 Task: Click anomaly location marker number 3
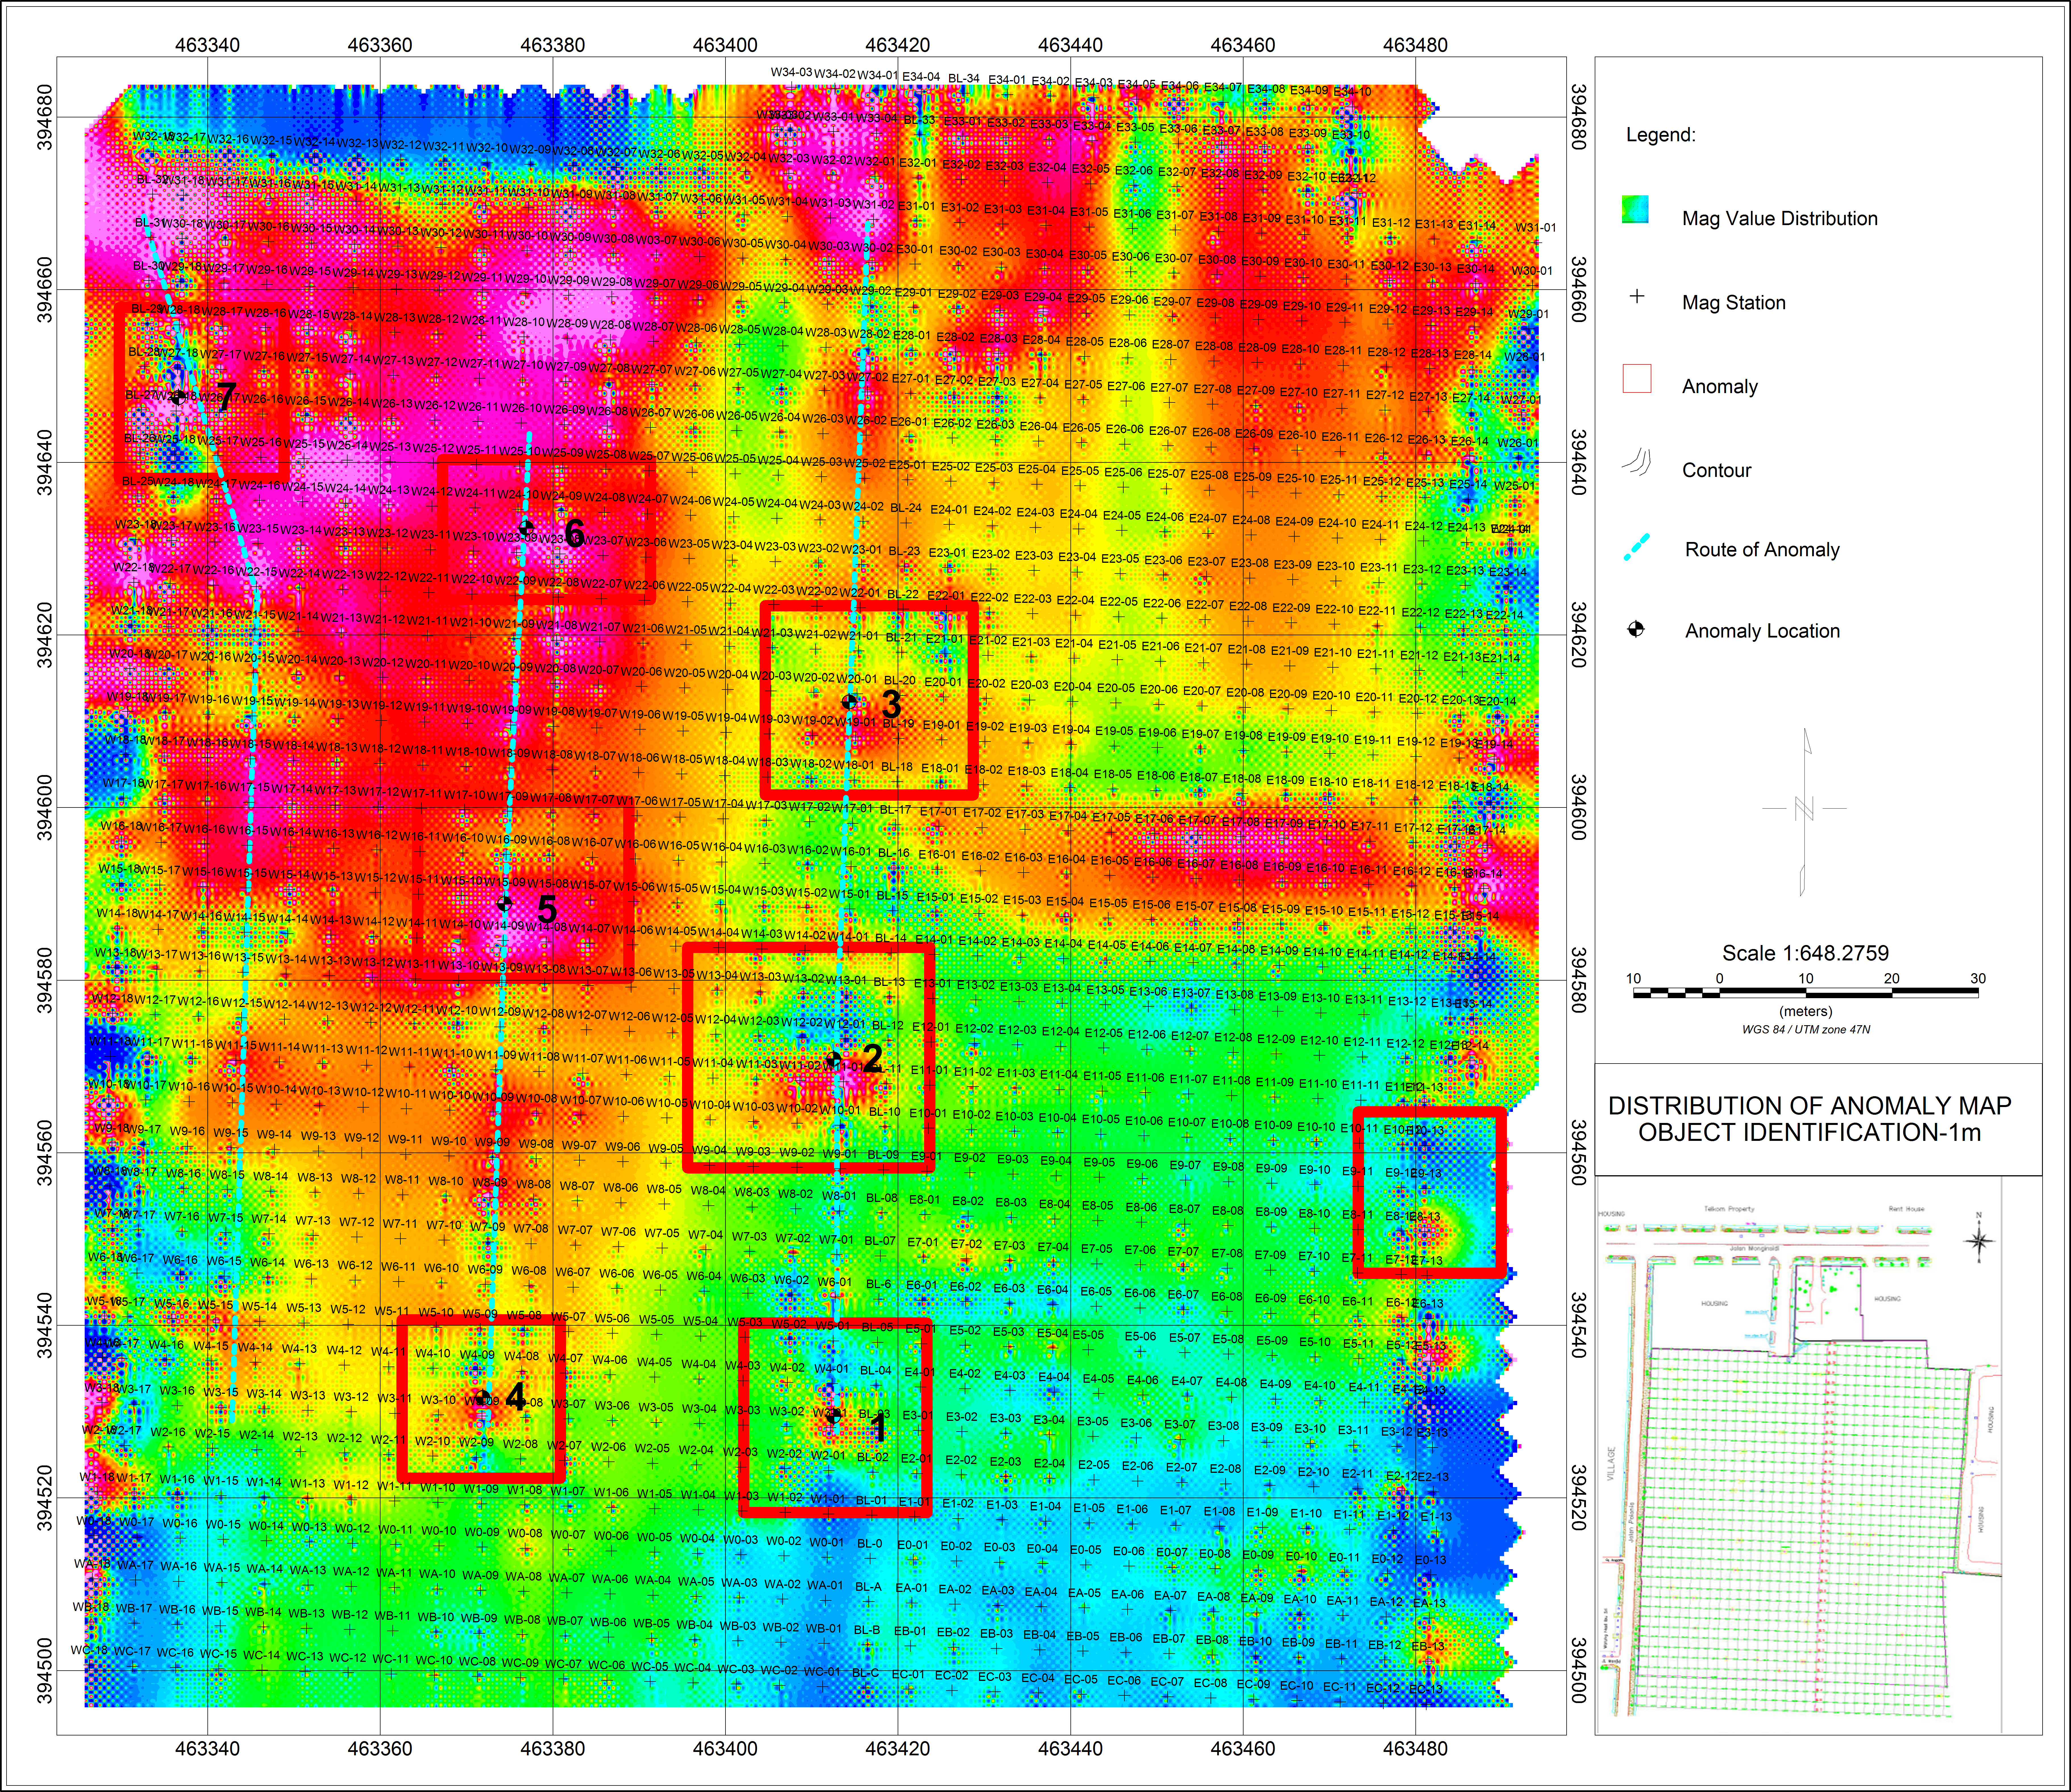pyautogui.click(x=849, y=702)
